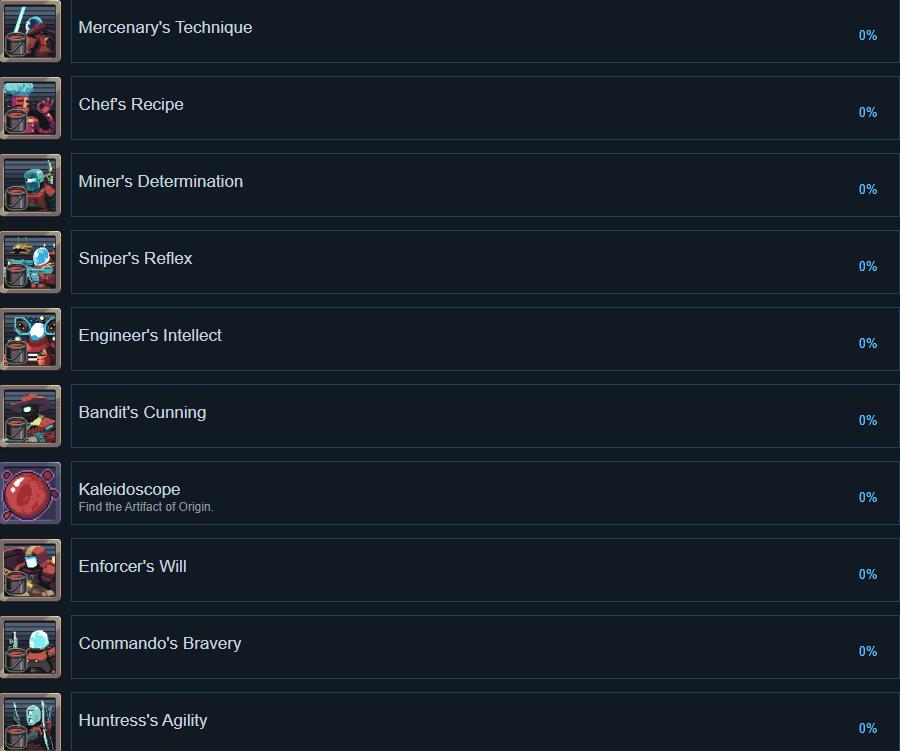Select the Enforcer's Will title text
Screen dimensions: 900x751
coord(132,567)
